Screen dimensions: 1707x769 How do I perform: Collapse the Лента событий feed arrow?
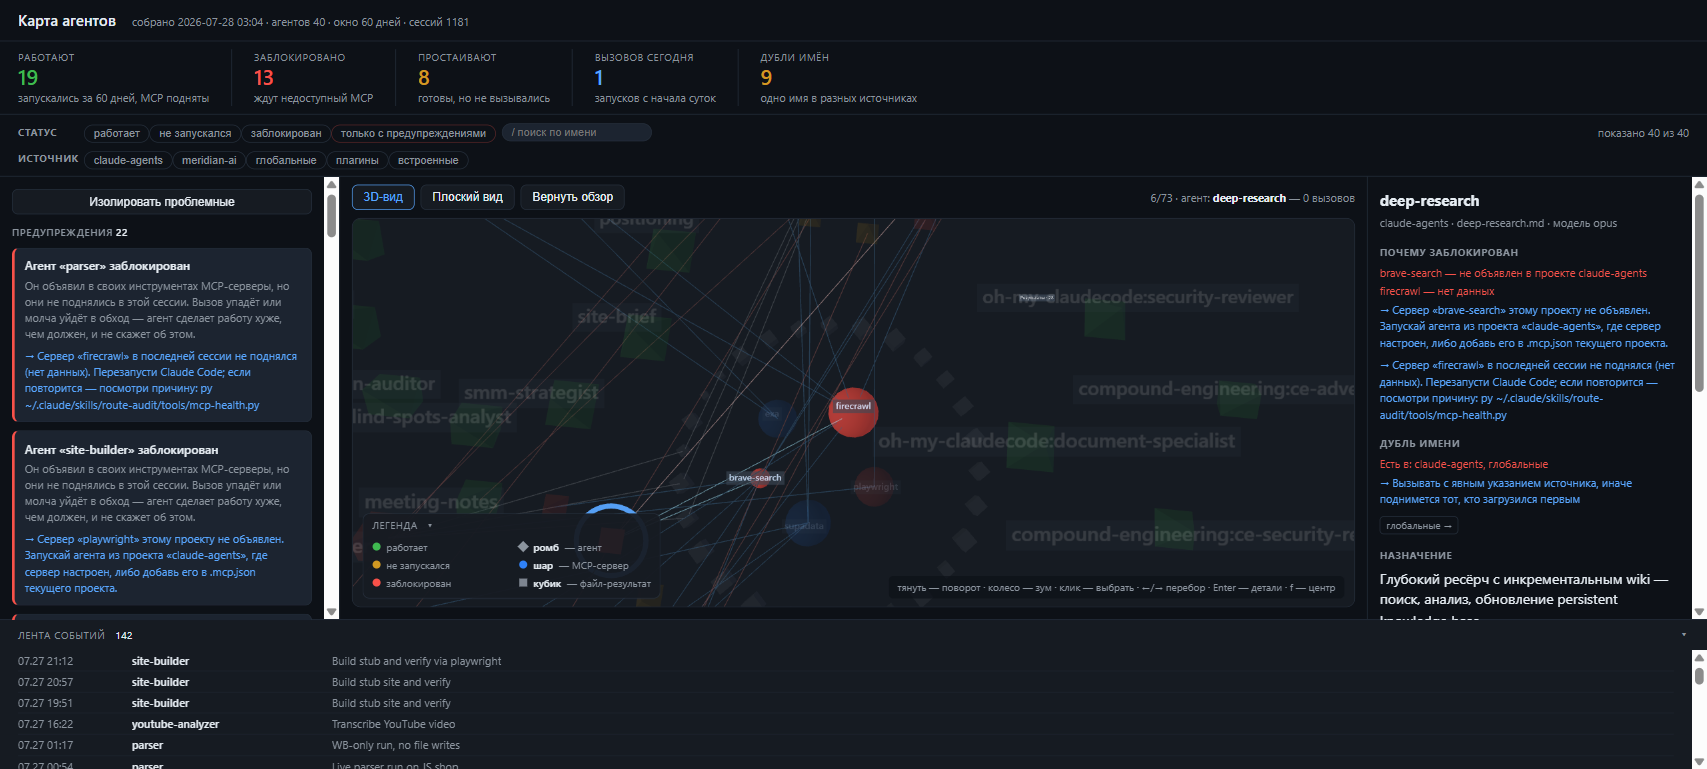1683,635
